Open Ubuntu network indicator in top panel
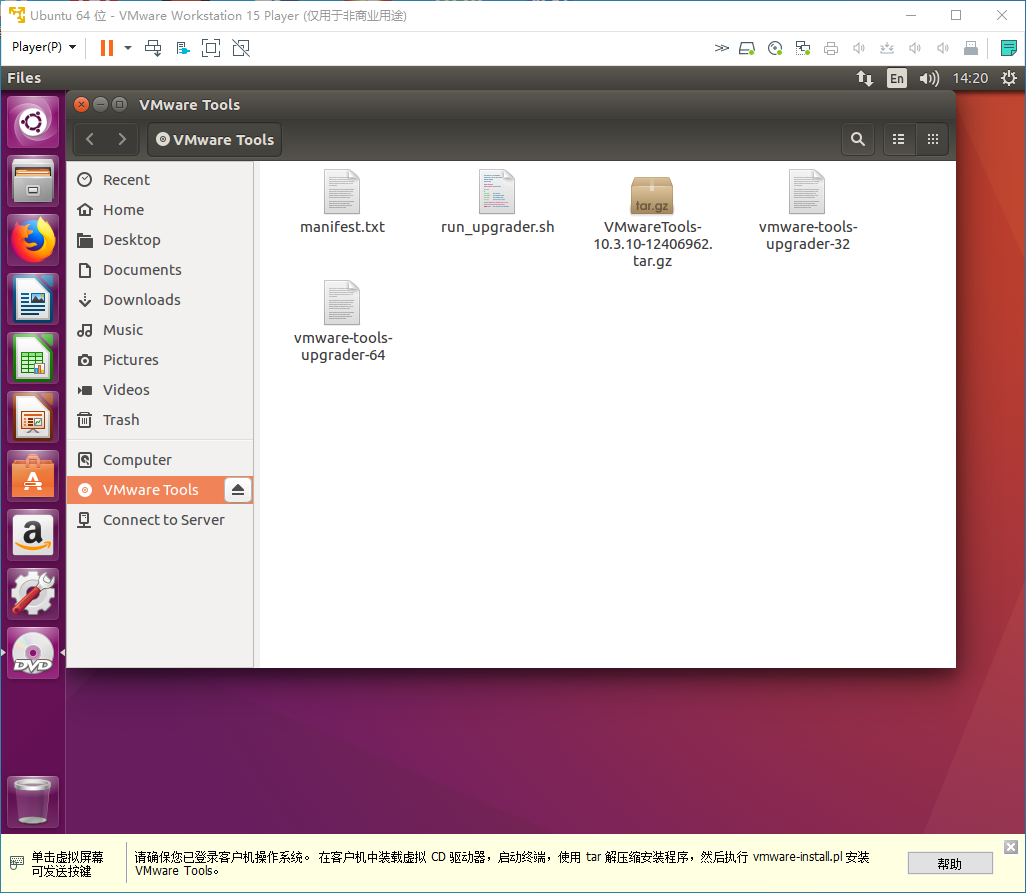This screenshot has width=1026, height=893. [865, 78]
